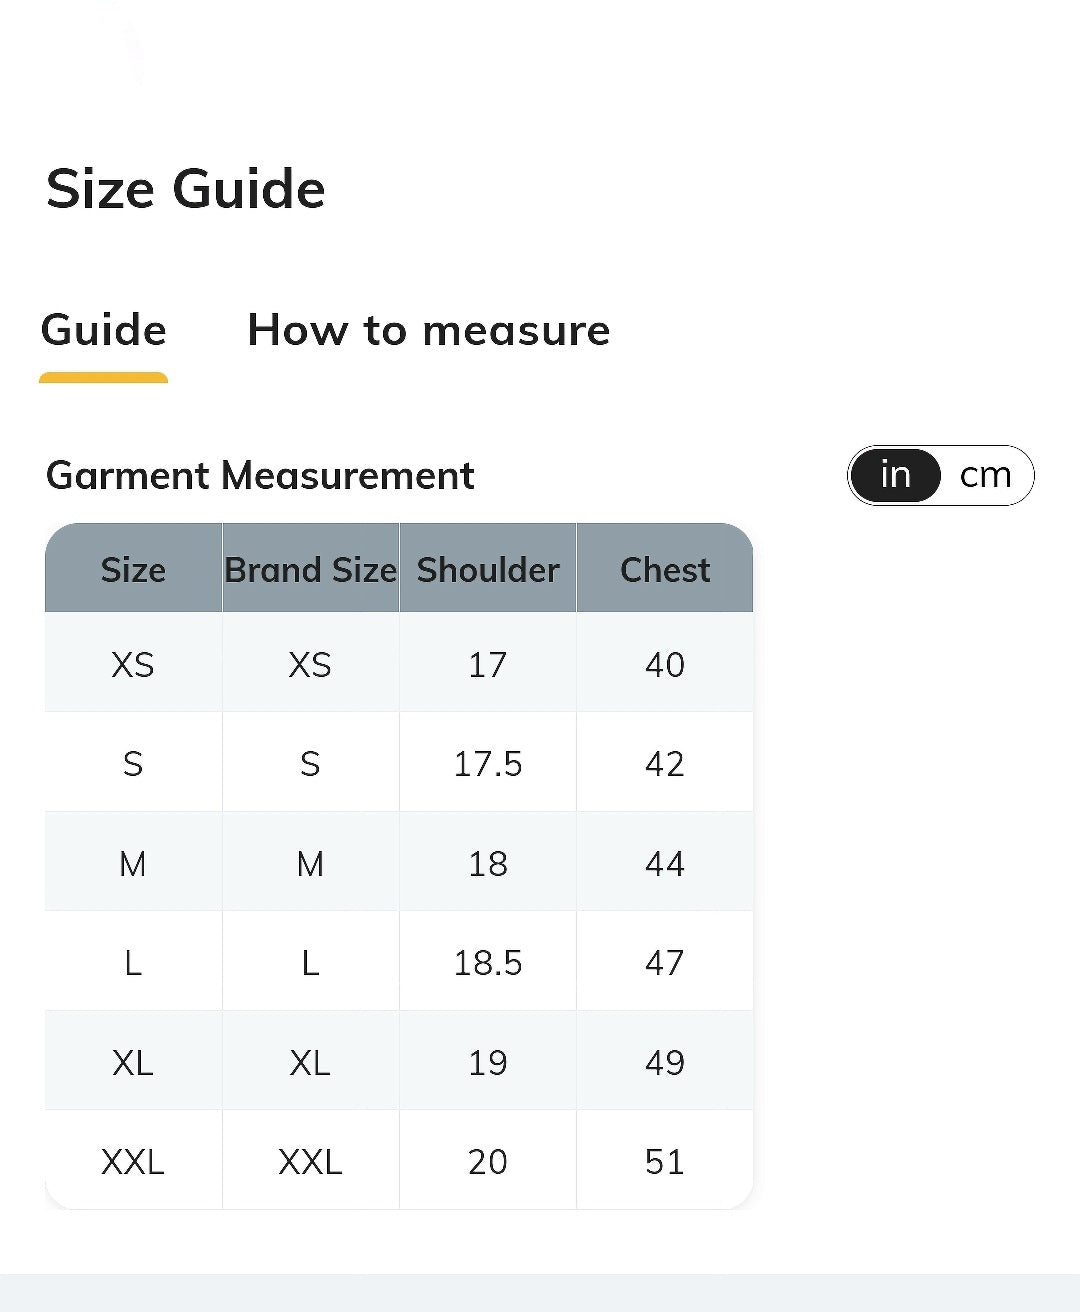Click the Shoulder column header
The width and height of the screenshot is (1080, 1312).
488,568
